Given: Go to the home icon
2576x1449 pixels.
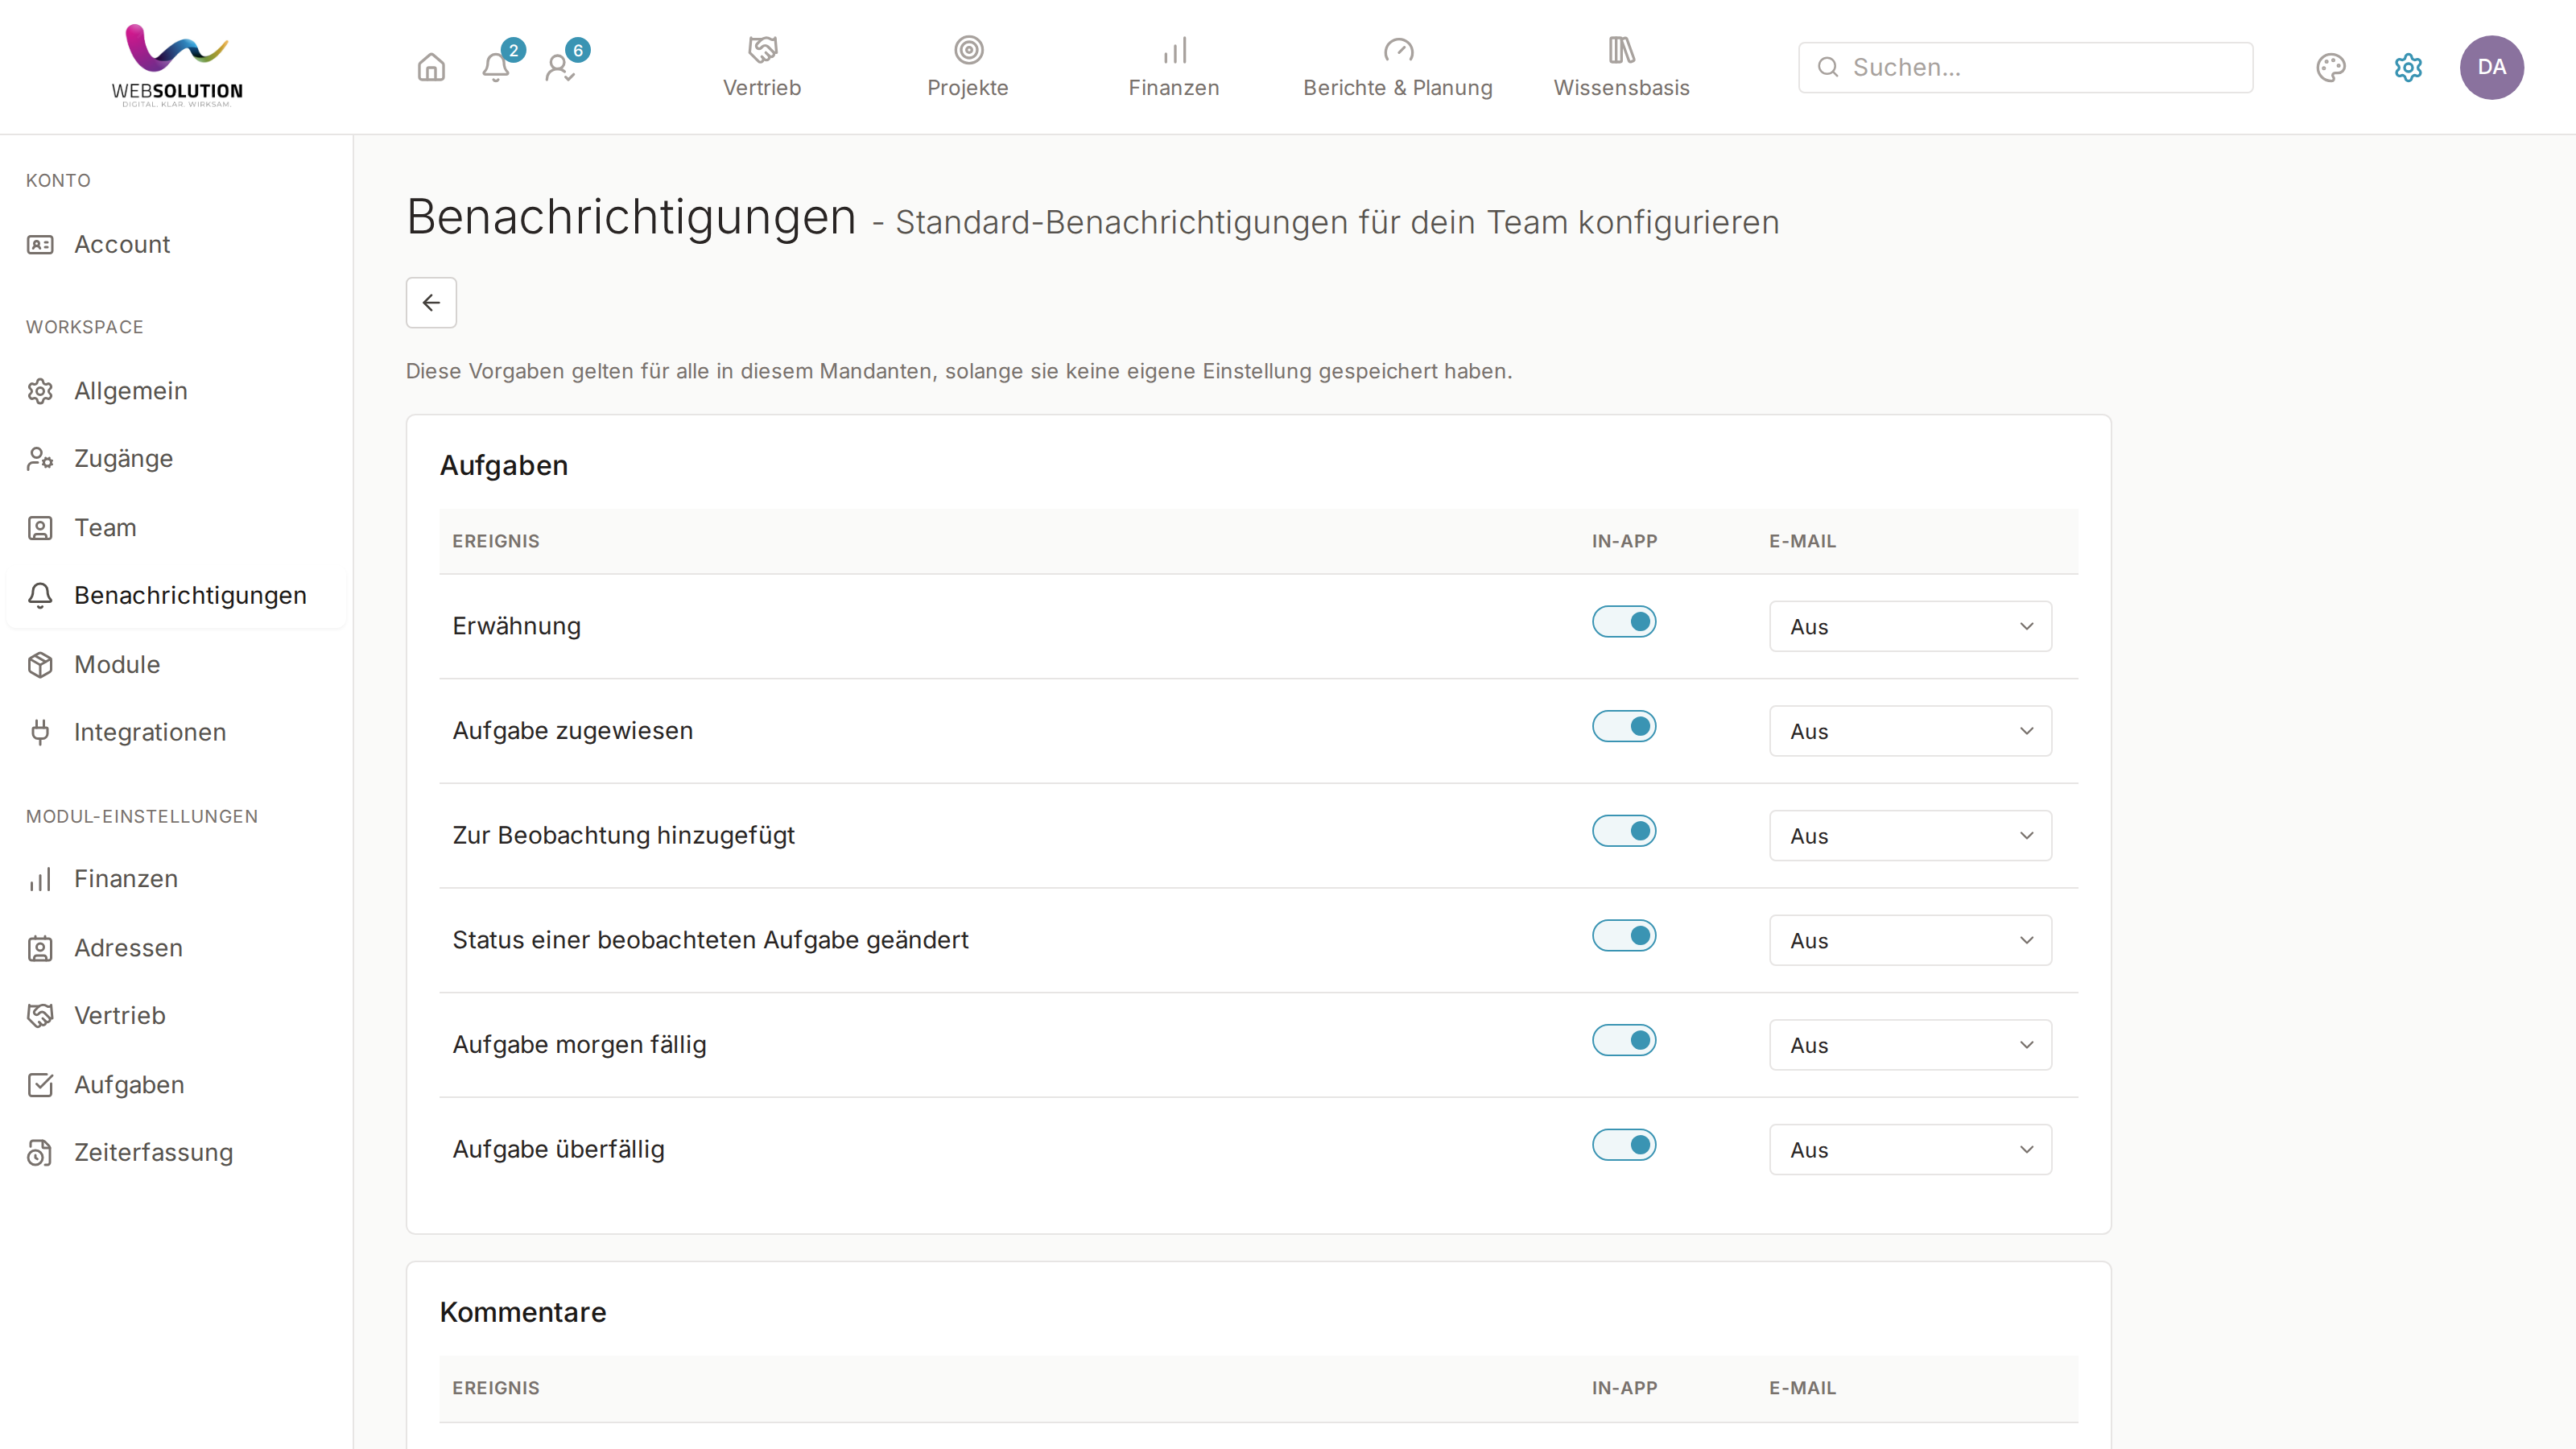Looking at the screenshot, I should coord(431,67).
